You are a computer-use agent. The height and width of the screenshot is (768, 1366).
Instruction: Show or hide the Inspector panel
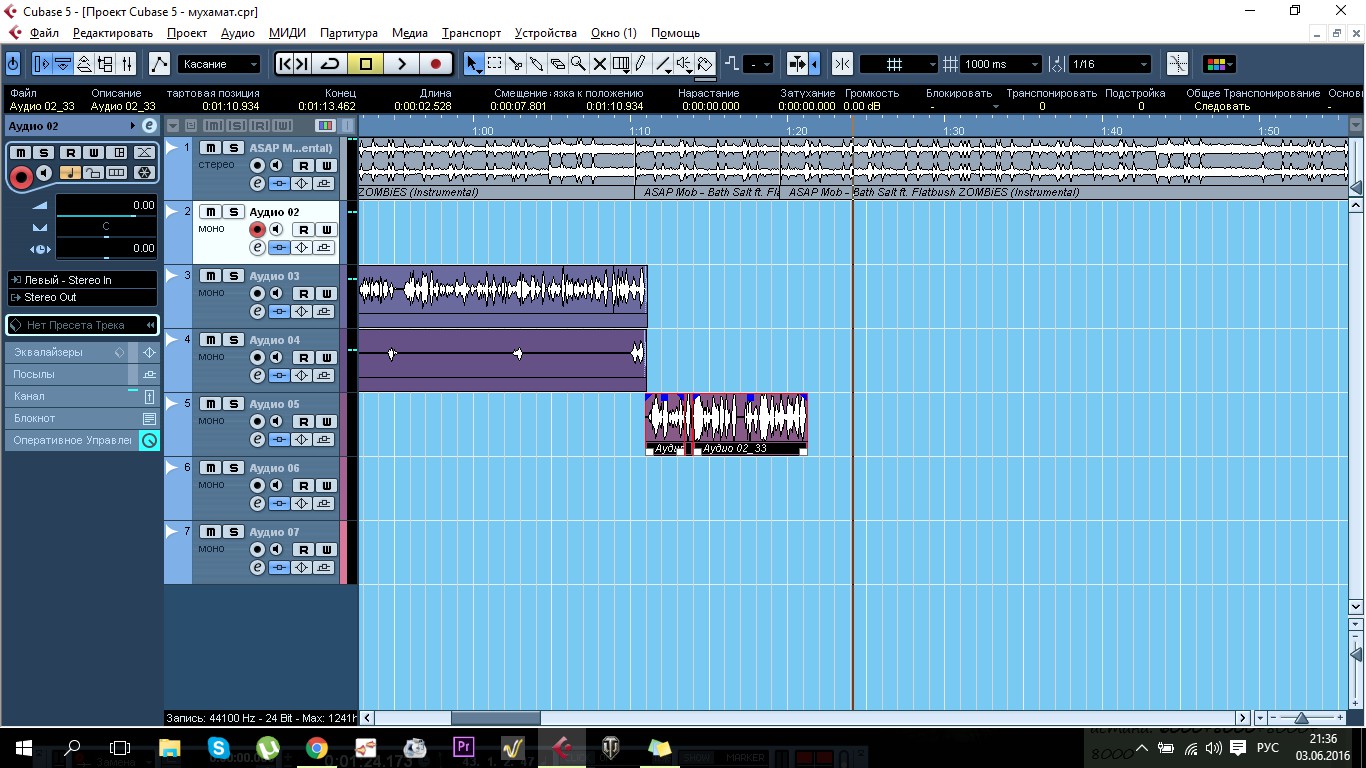pyautogui.click(x=41, y=64)
